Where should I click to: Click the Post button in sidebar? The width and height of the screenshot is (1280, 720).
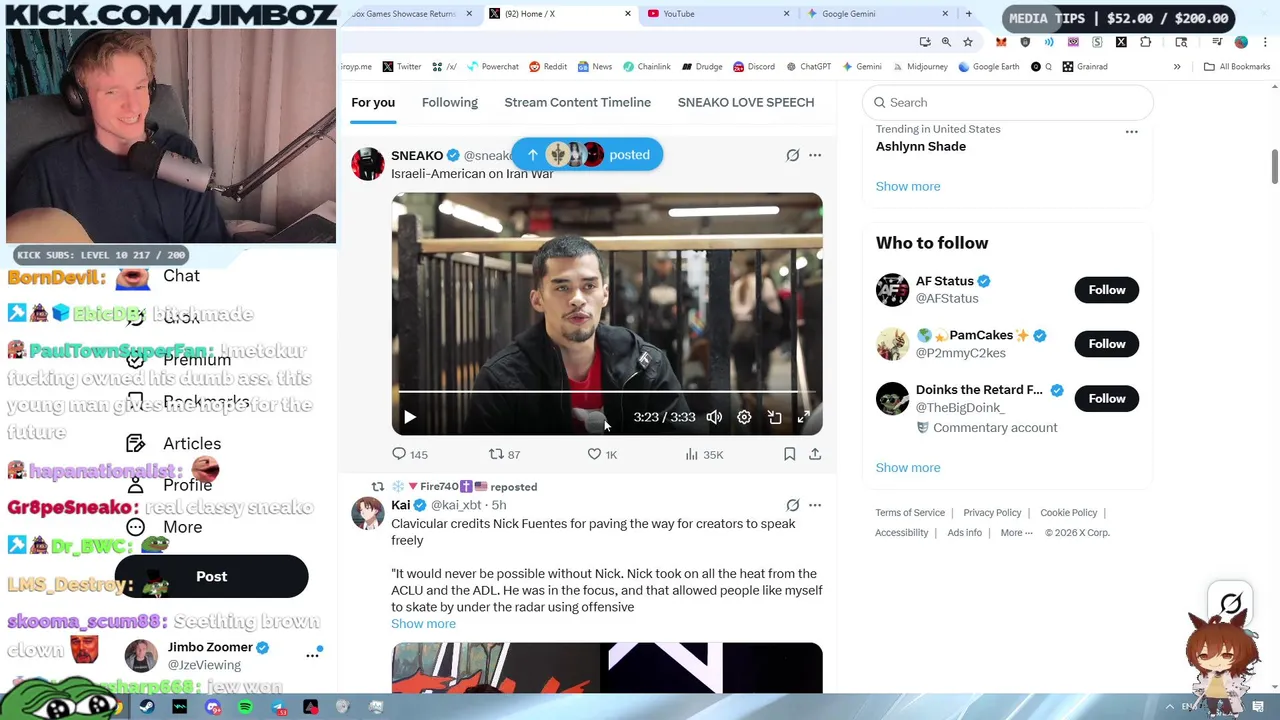(212, 577)
